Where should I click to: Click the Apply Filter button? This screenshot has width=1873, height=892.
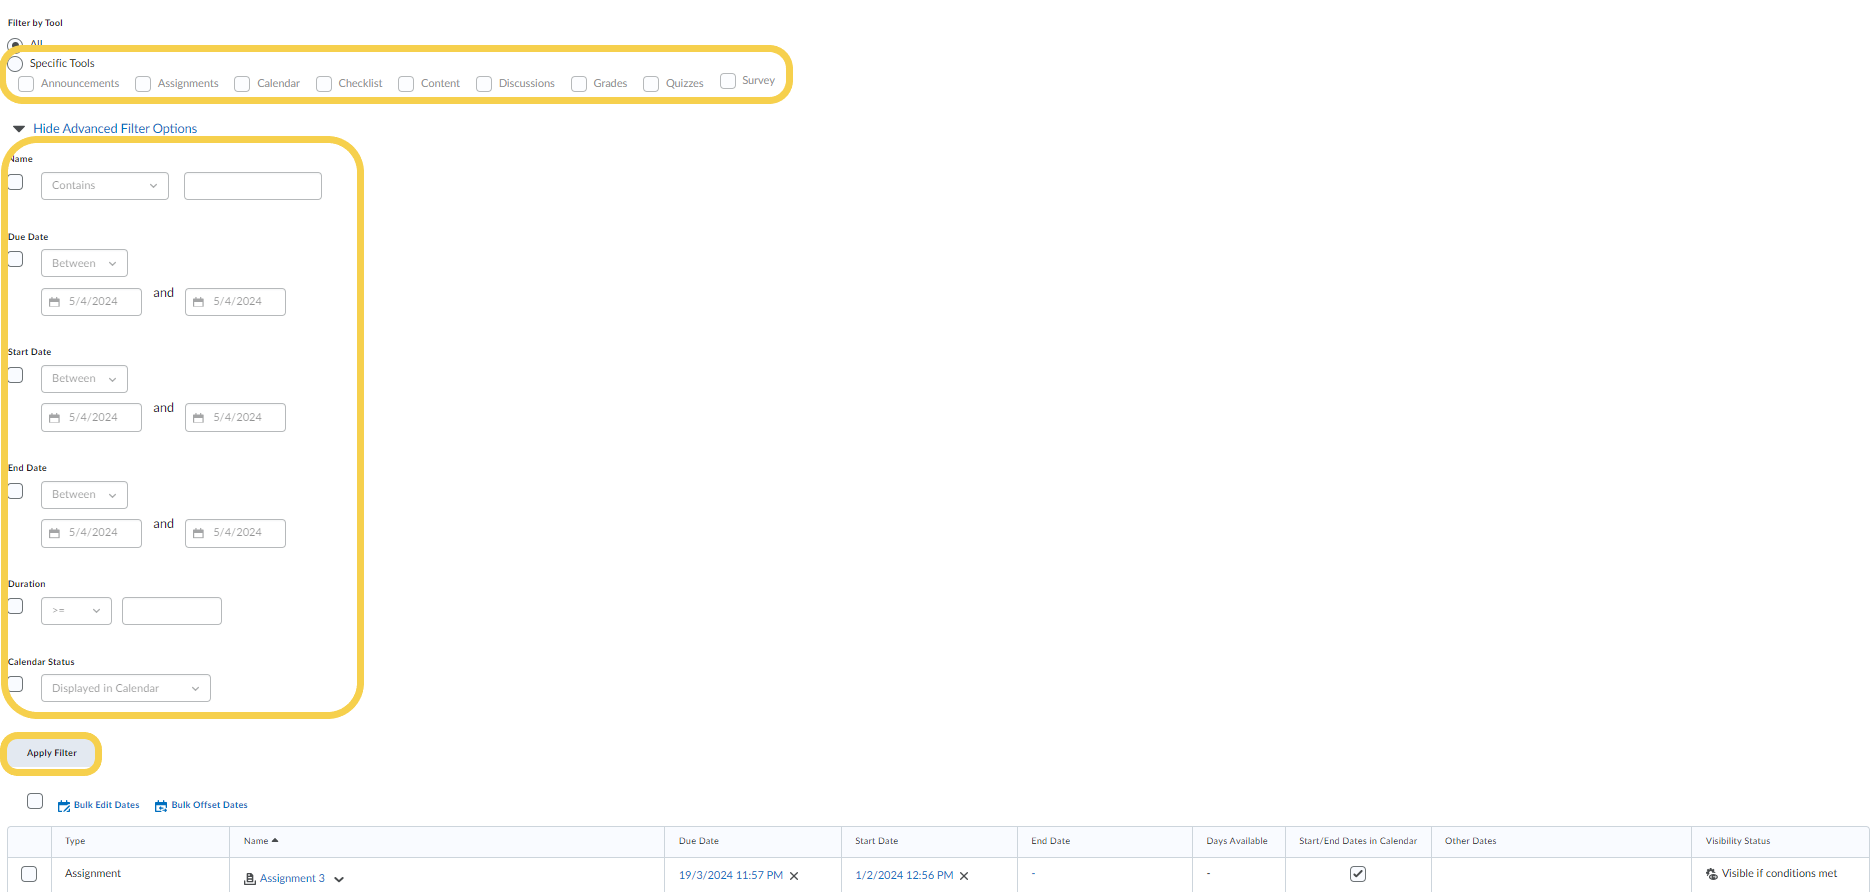pos(52,753)
